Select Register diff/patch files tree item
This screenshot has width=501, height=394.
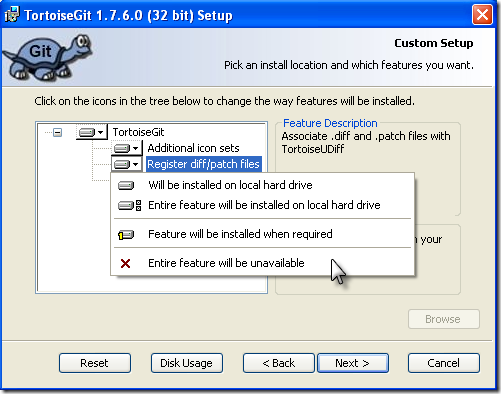coord(203,164)
